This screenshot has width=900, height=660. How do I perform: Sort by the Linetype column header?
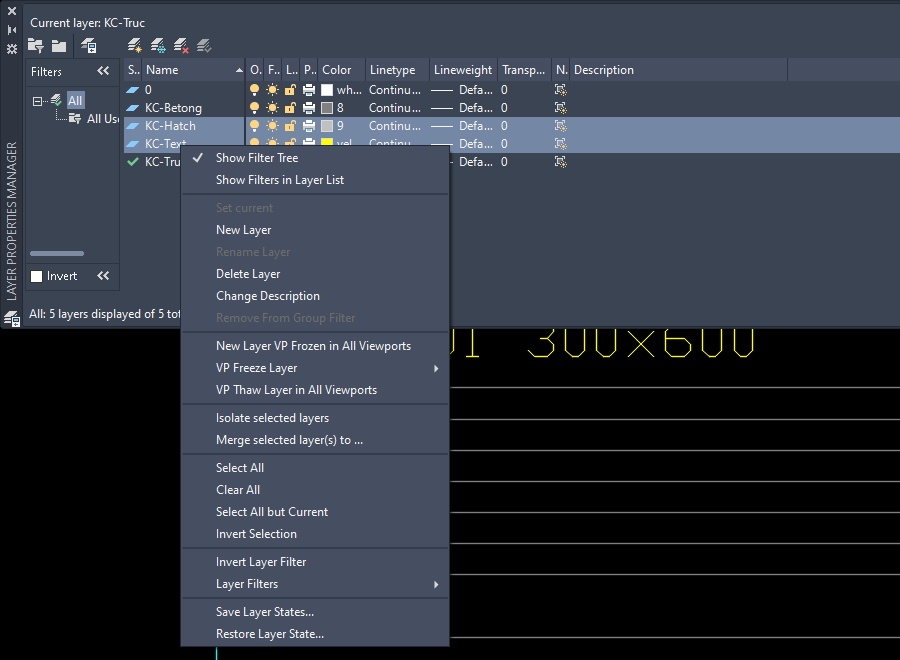point(397,70)
